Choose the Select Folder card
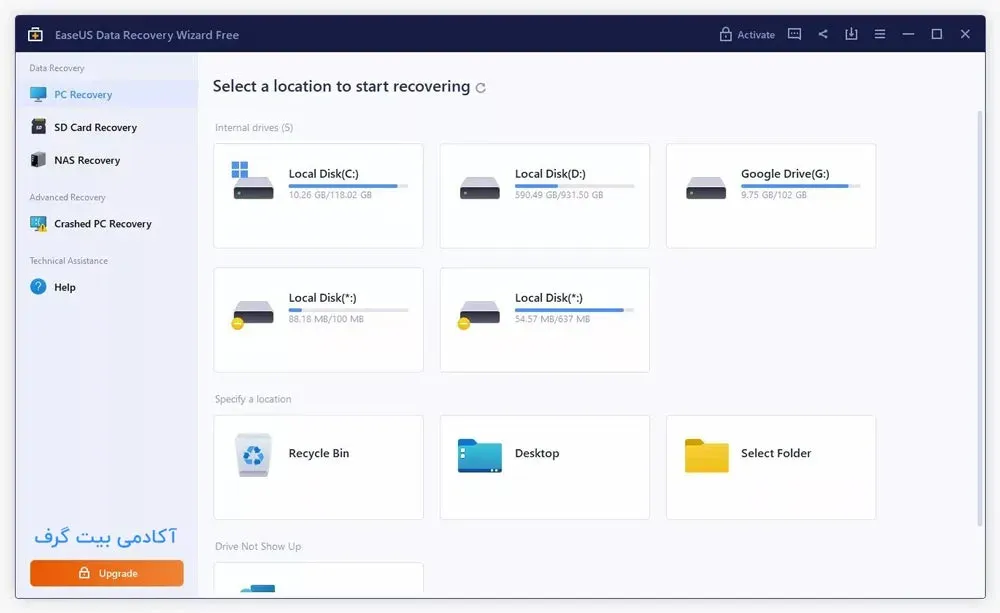This screenshot has width=1000, height=613. (771, 467)
